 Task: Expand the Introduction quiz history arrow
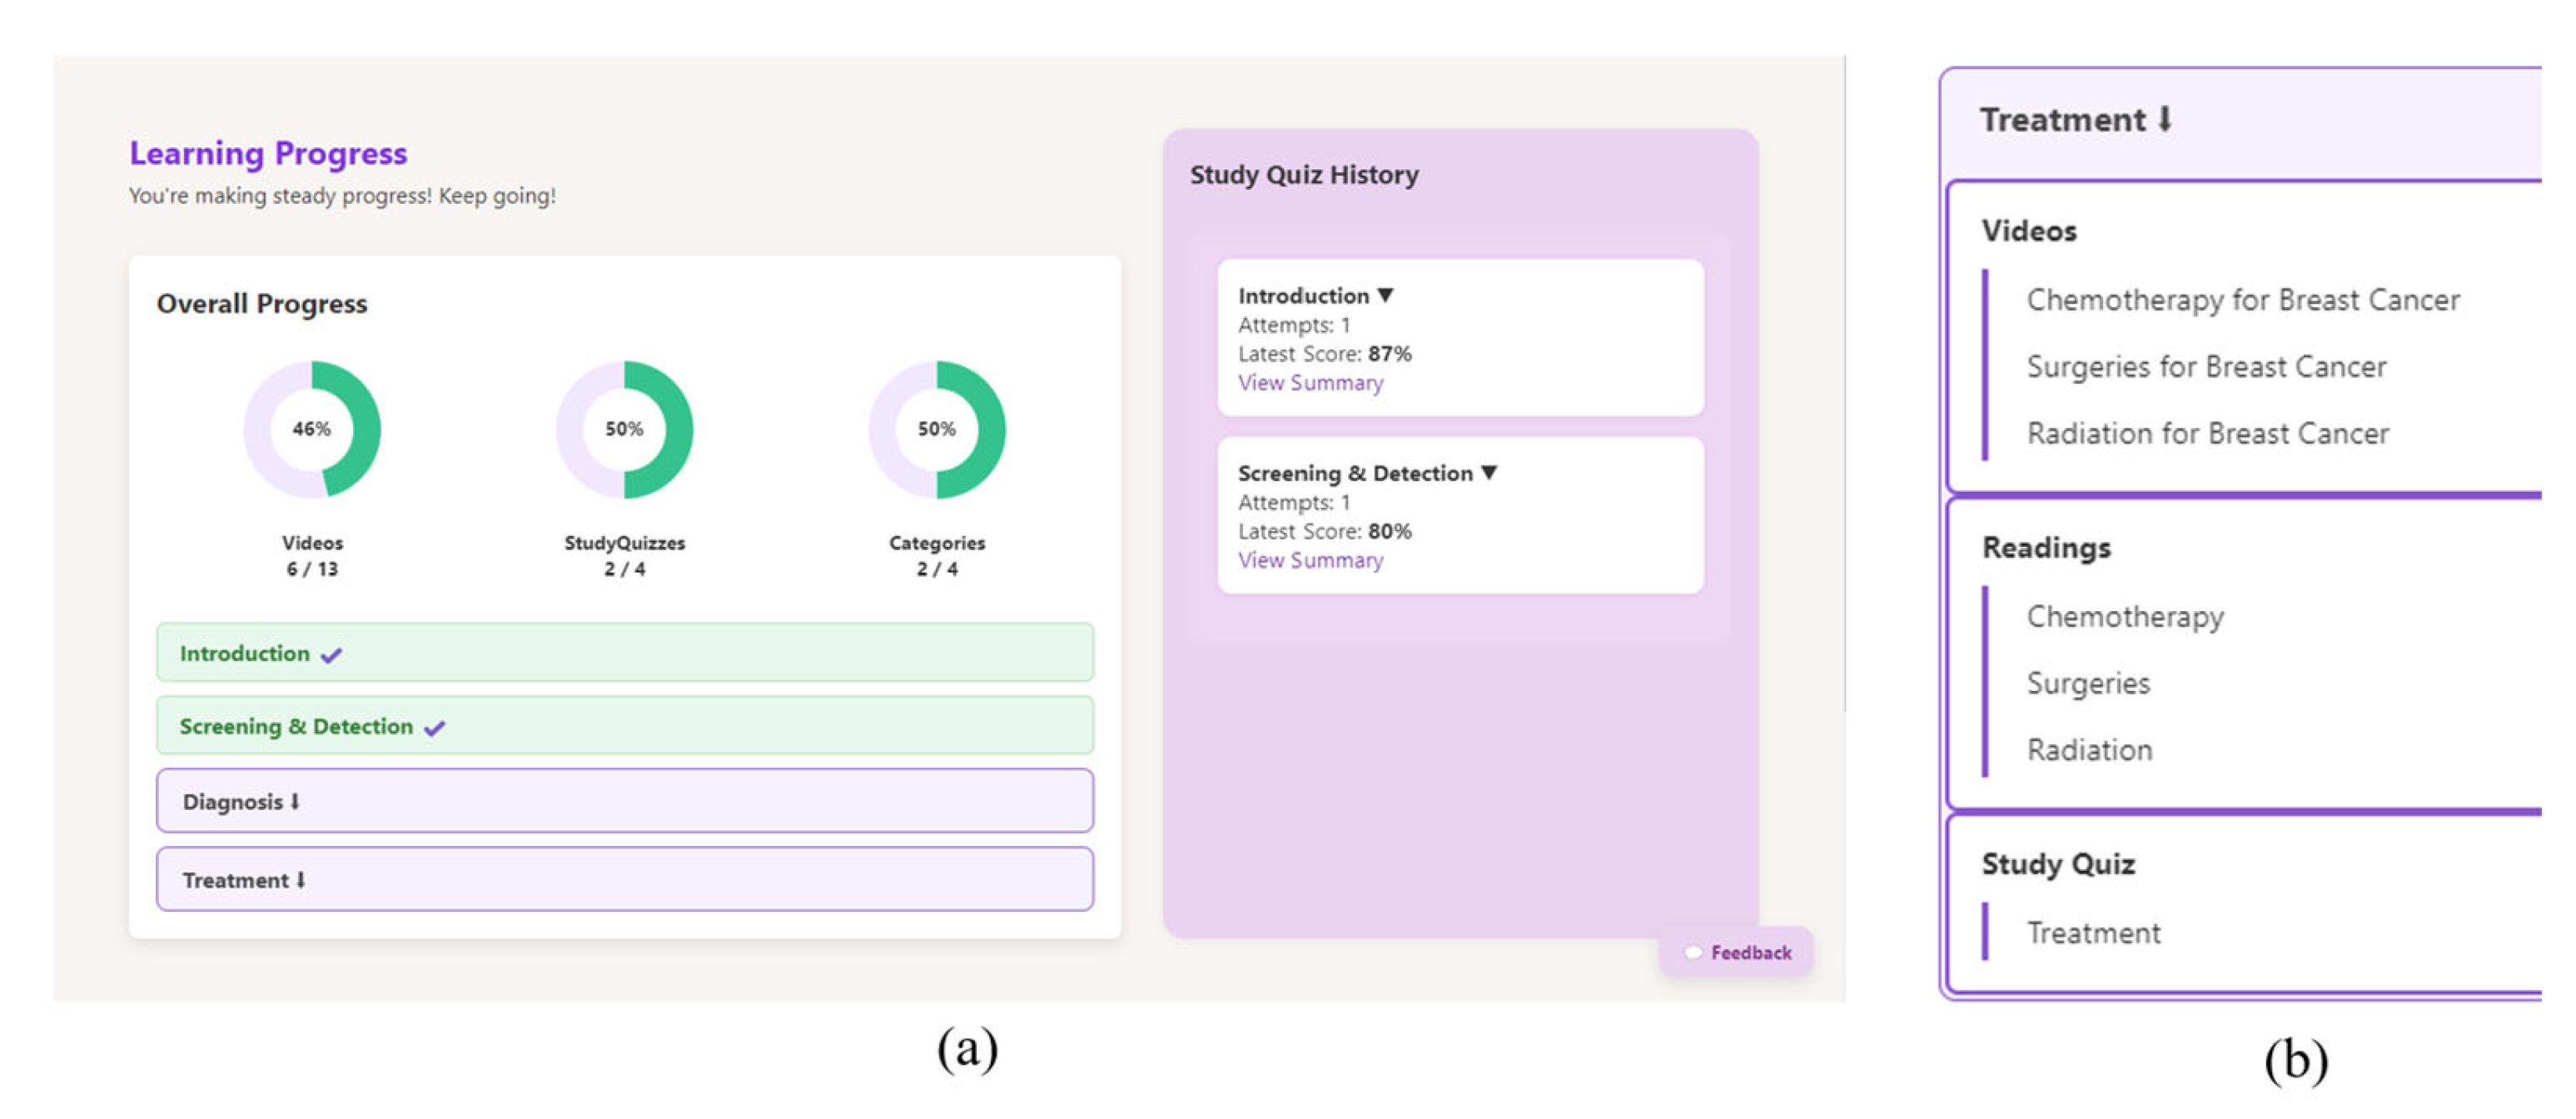click(1385, 295)
